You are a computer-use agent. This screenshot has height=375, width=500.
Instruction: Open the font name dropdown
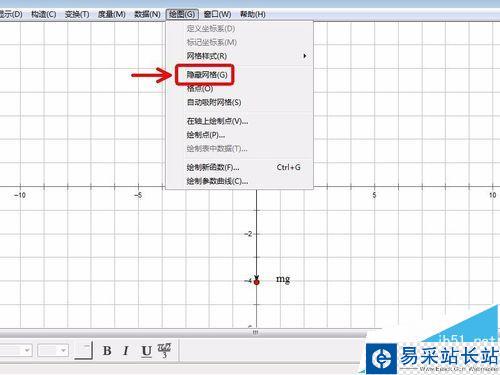pyautogui.click(x=16, y=350)
